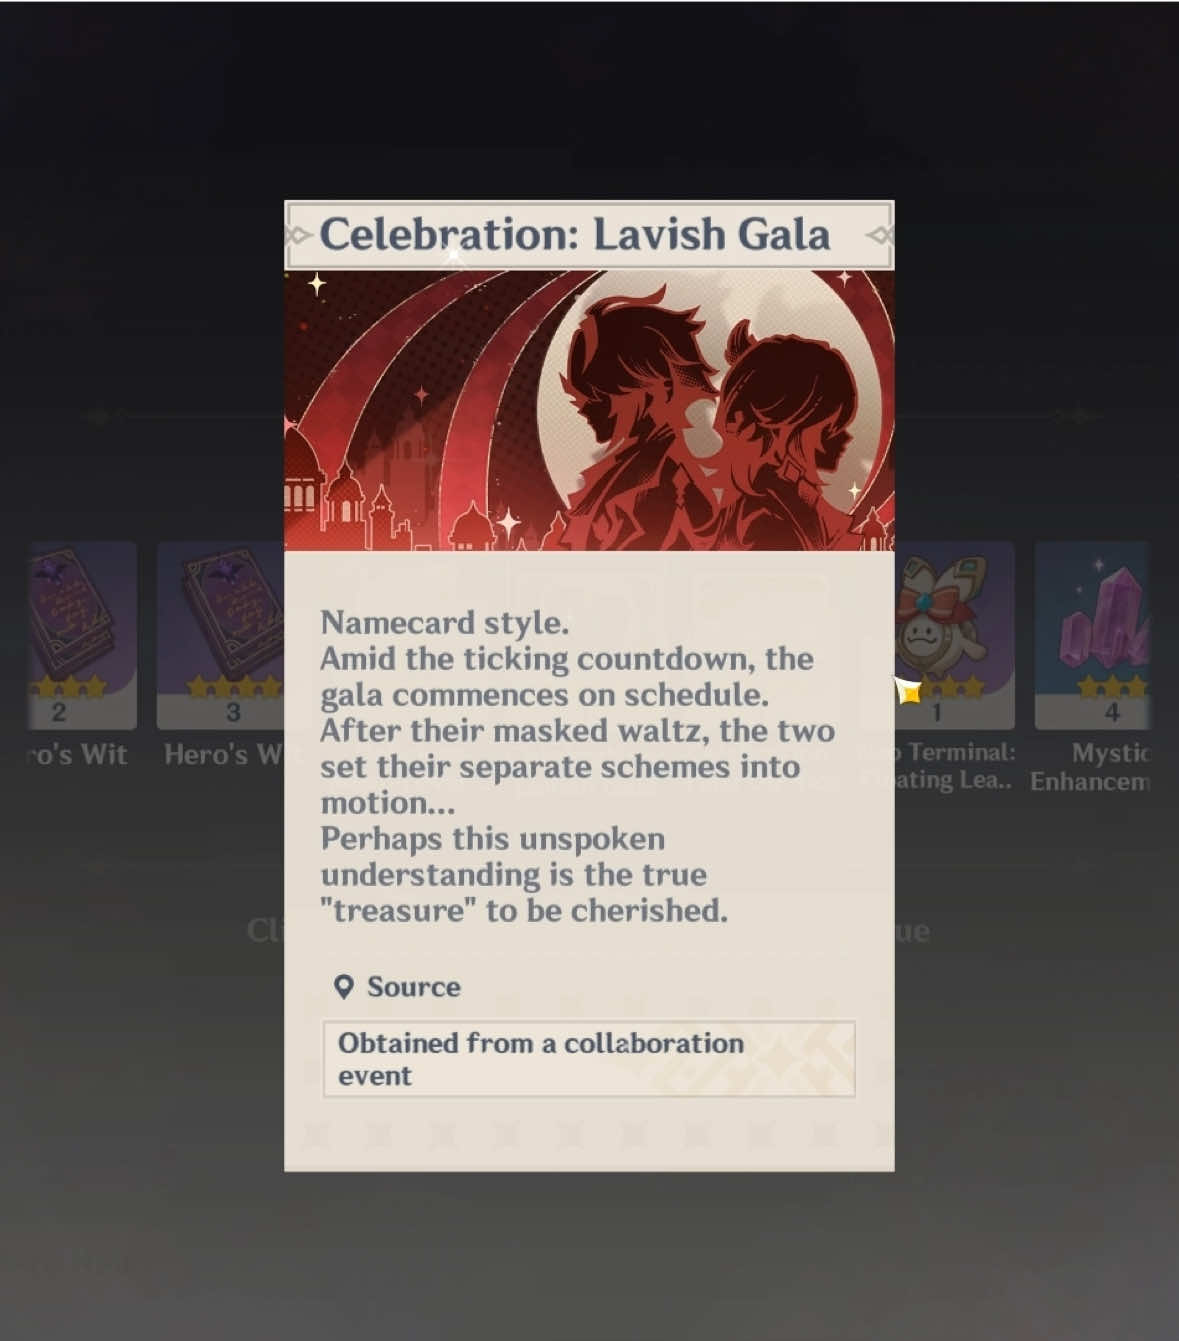1179x1341 pixels.
Task: Click the quantity number 4 under the ore
Action: (x=1112, y=712)
